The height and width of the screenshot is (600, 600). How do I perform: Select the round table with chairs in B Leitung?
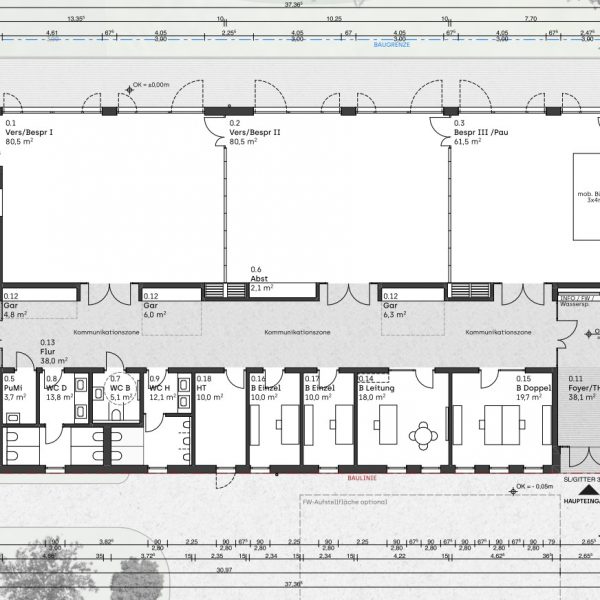424,433
